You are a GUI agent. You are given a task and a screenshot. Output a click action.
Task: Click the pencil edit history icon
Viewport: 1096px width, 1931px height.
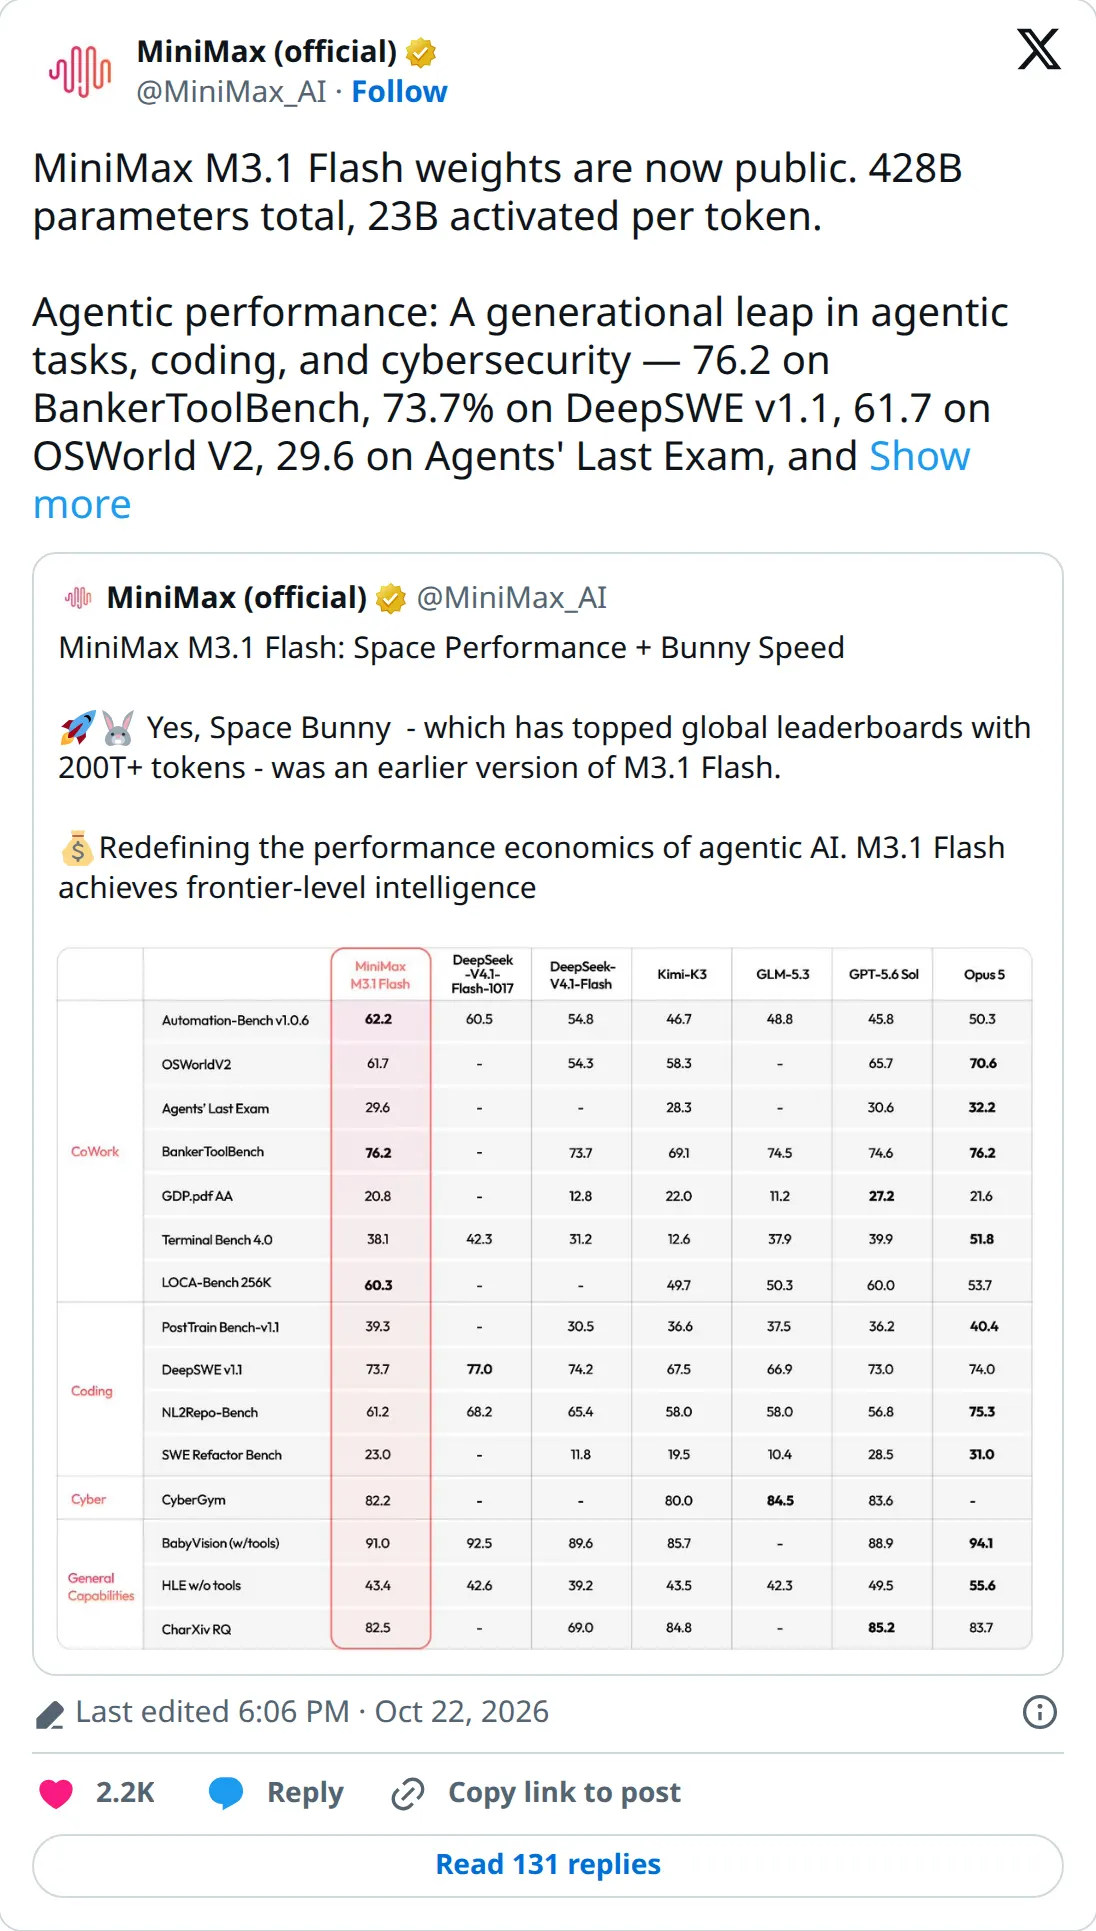point(50,1714)
